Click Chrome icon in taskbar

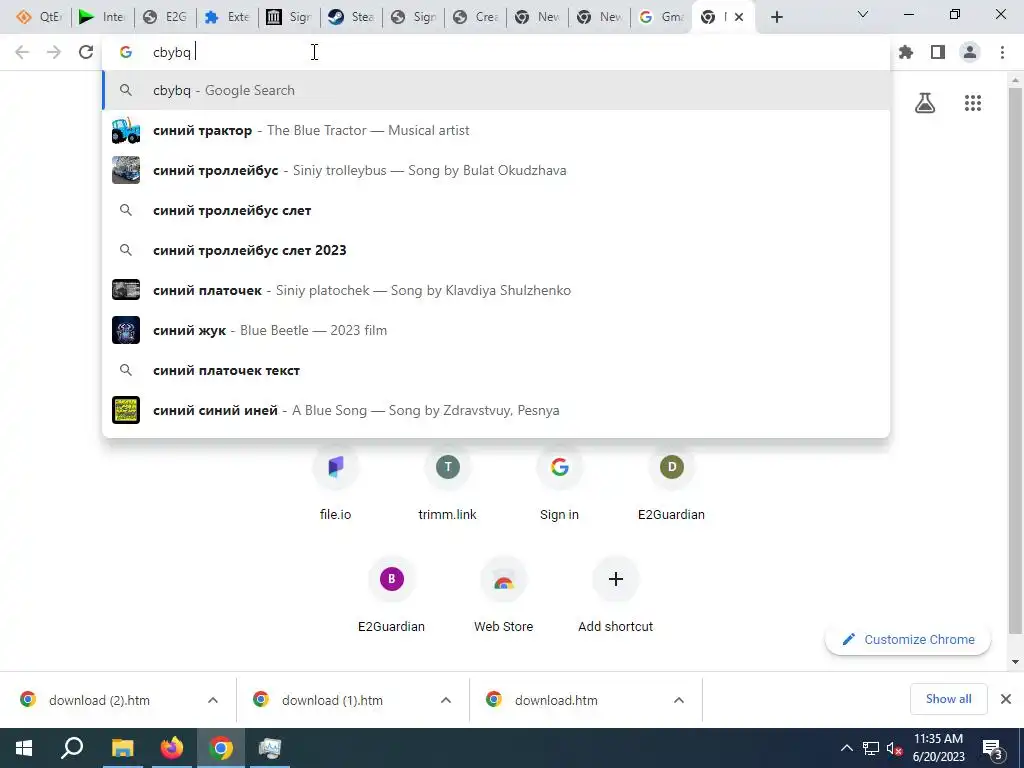221,748
